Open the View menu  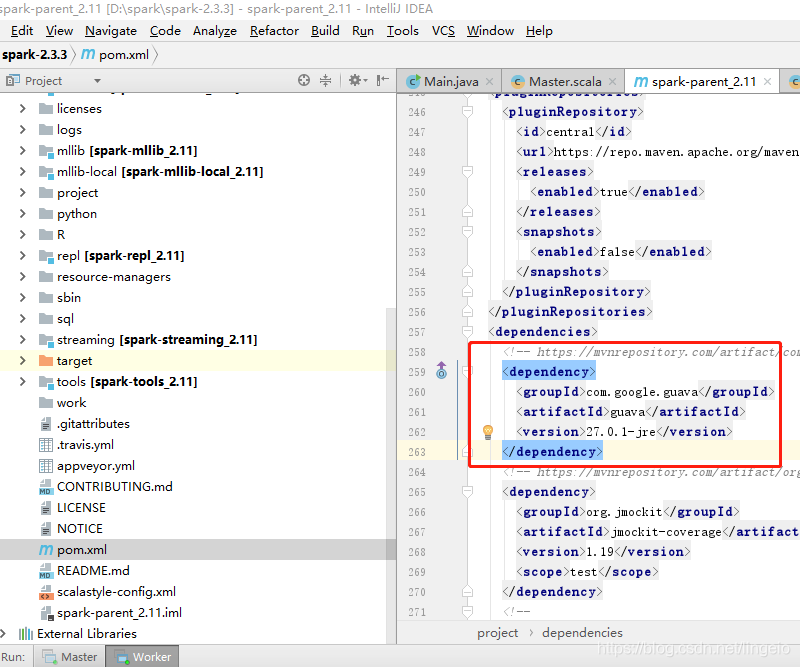click(x=59, y=31)
